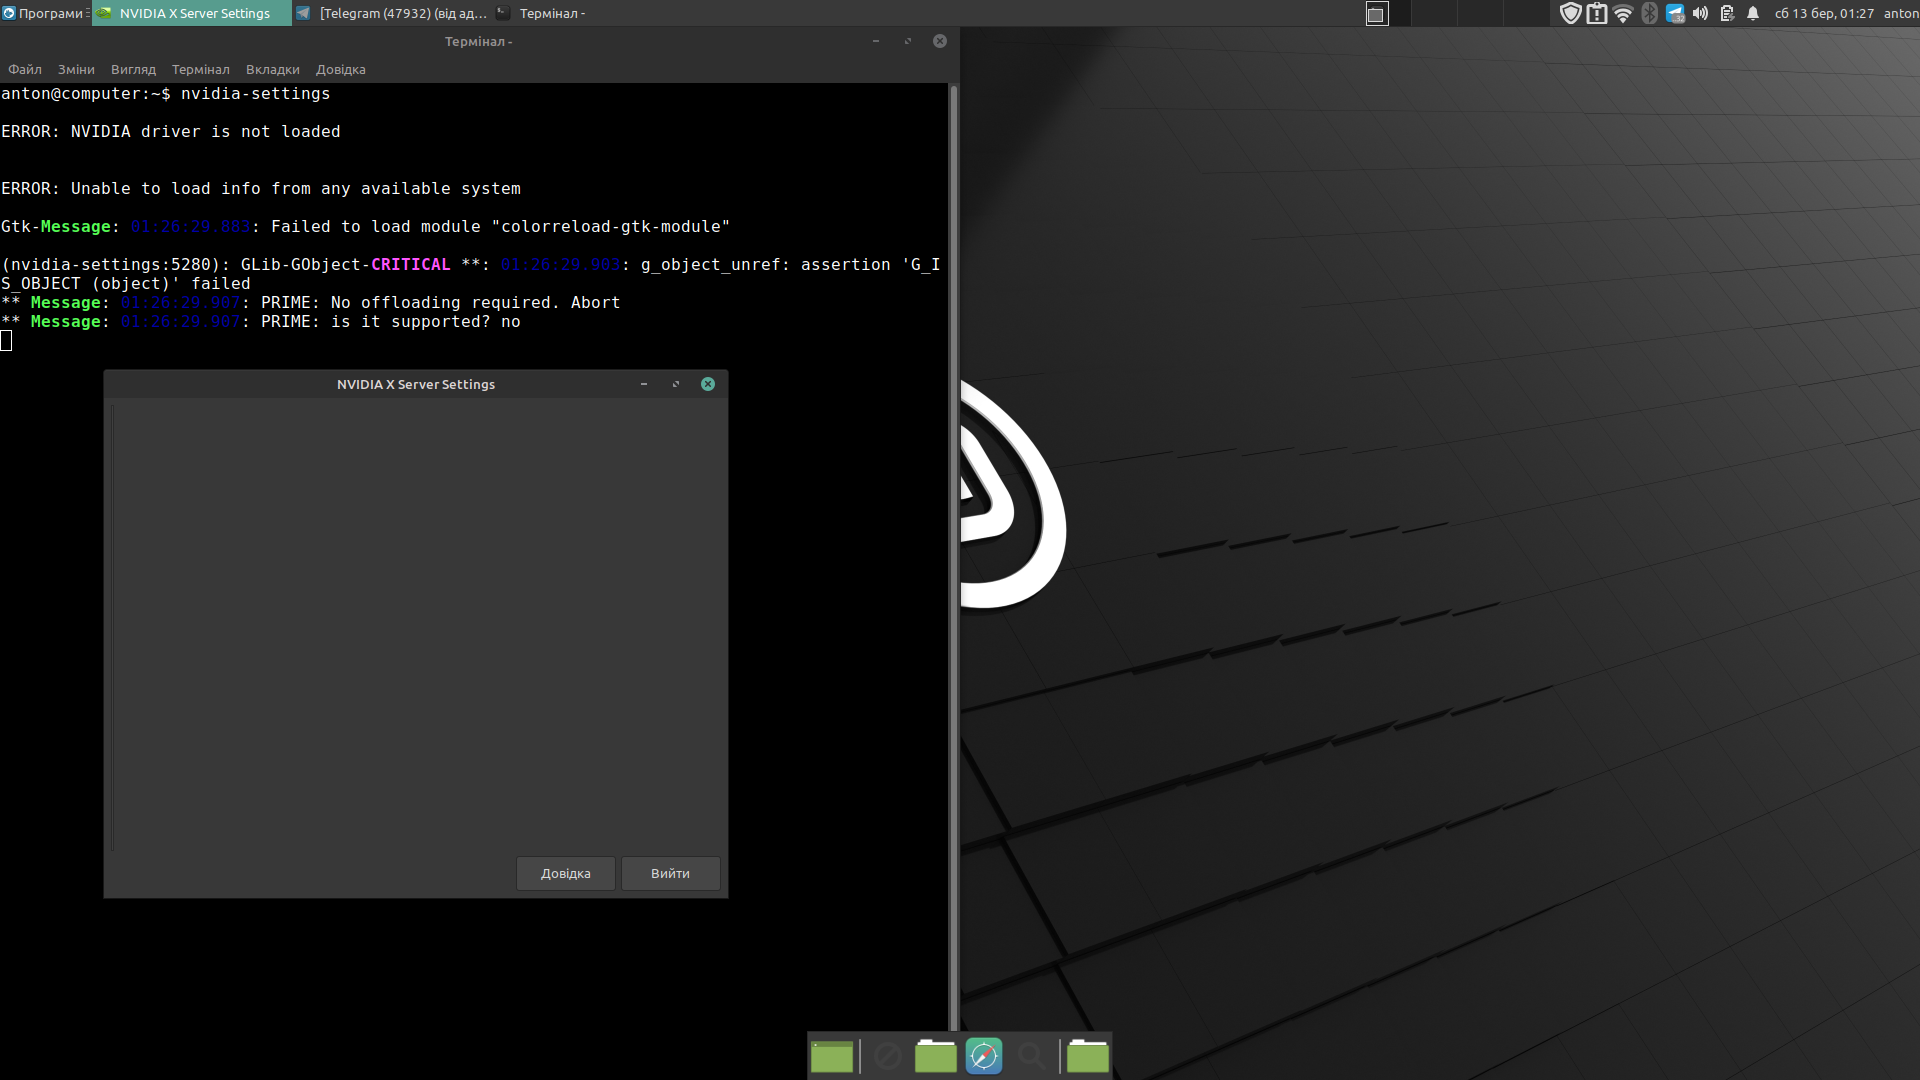This screenshot has height=1080, width=1920.
Task: Click the 'anton@computer:~$ nvidia-settings' prompt line
Action: coord(166,94)
